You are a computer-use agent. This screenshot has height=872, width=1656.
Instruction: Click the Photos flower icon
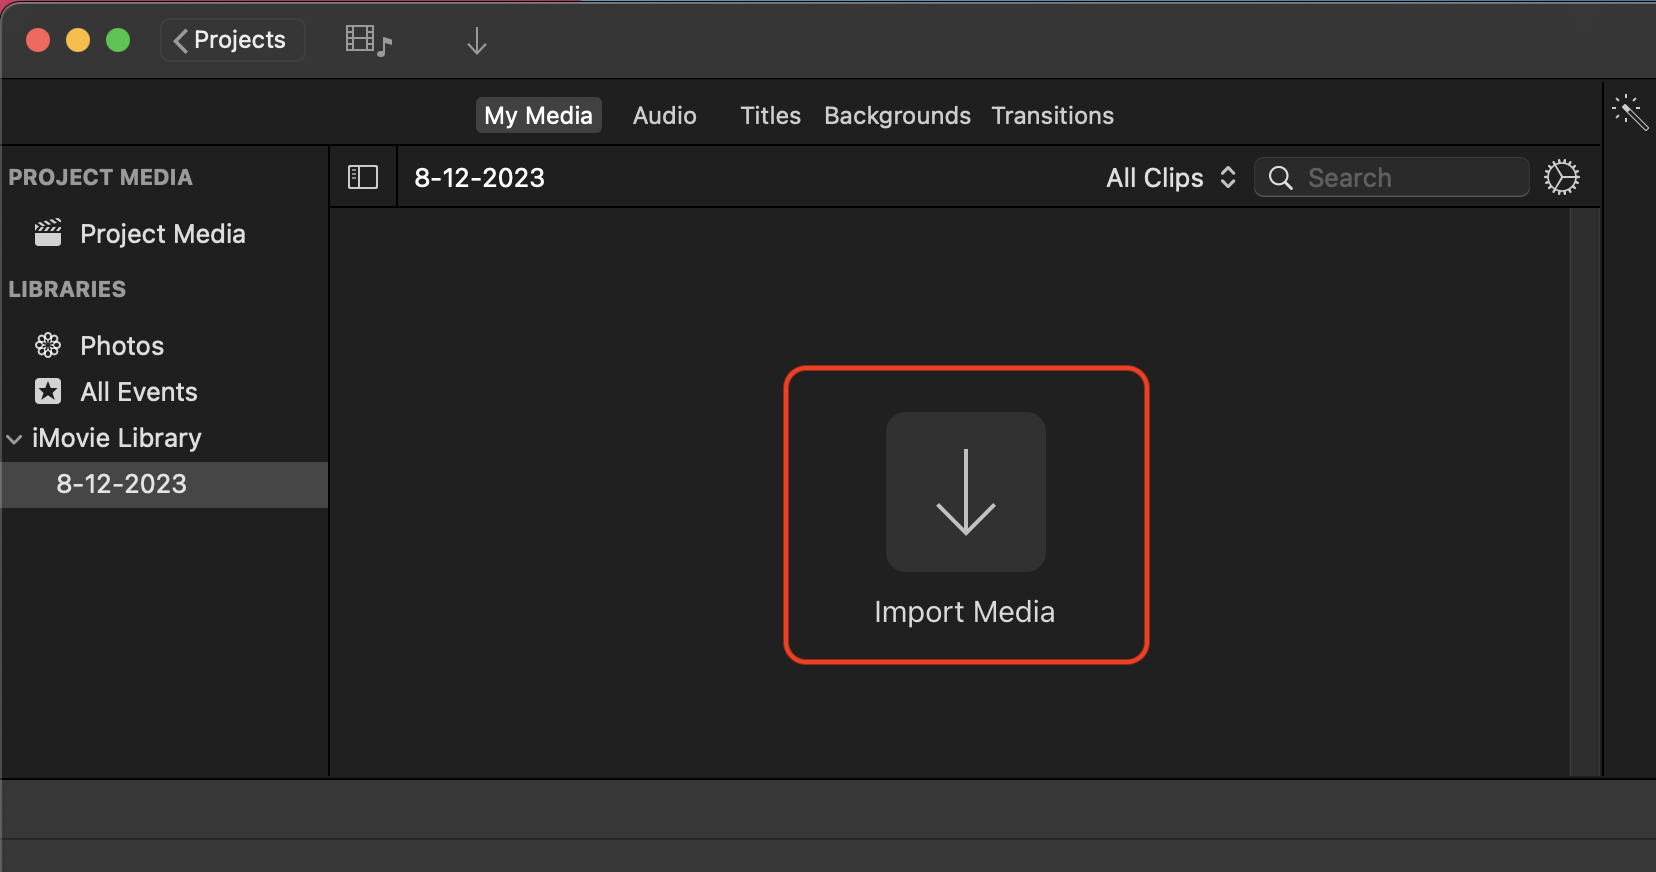point(48,345)
